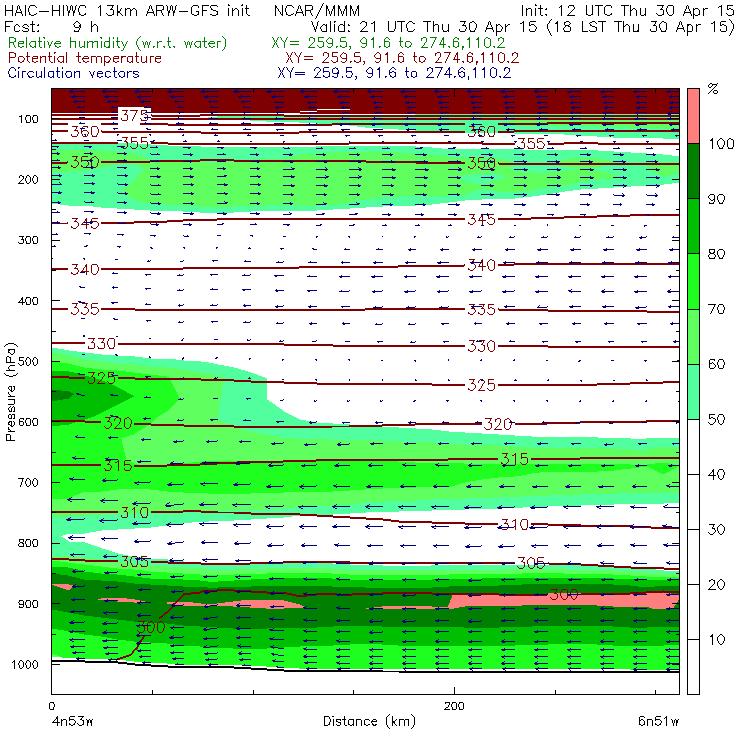Viewport: 740px width, 740px height.
Task: Click the green XY coordinates line
Action: tap(388, 43)
